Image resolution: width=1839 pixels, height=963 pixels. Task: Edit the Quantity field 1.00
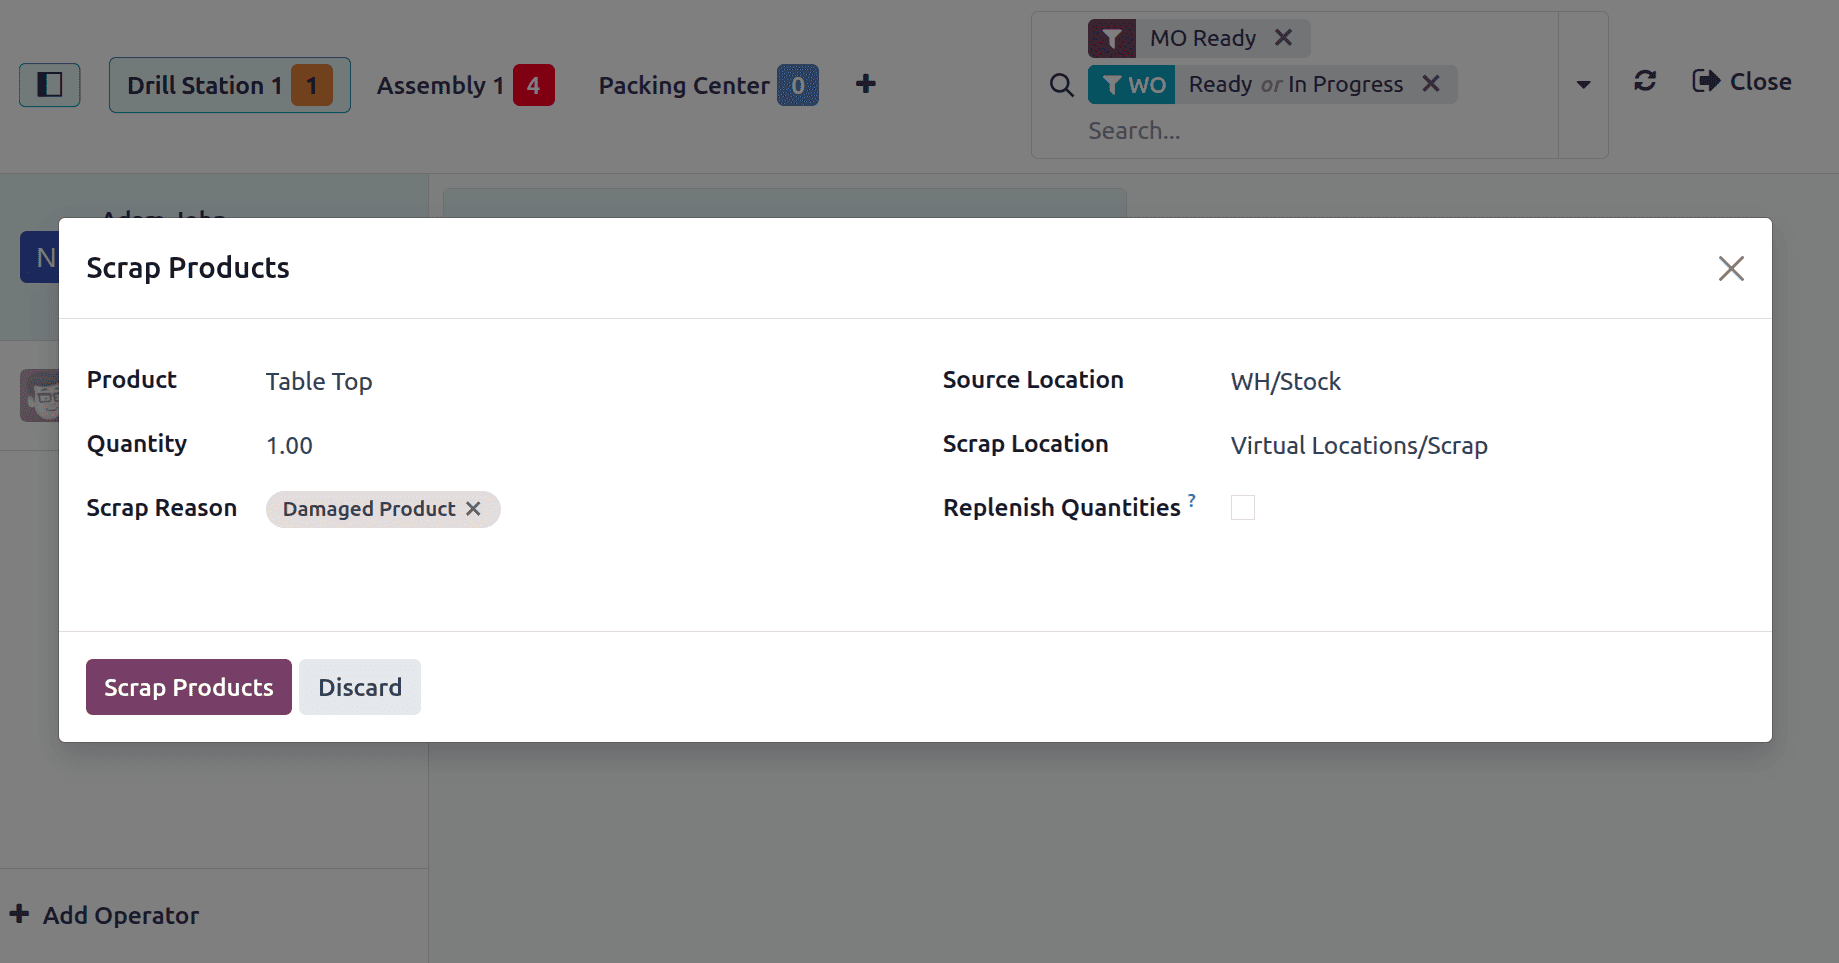coord(289,446)
